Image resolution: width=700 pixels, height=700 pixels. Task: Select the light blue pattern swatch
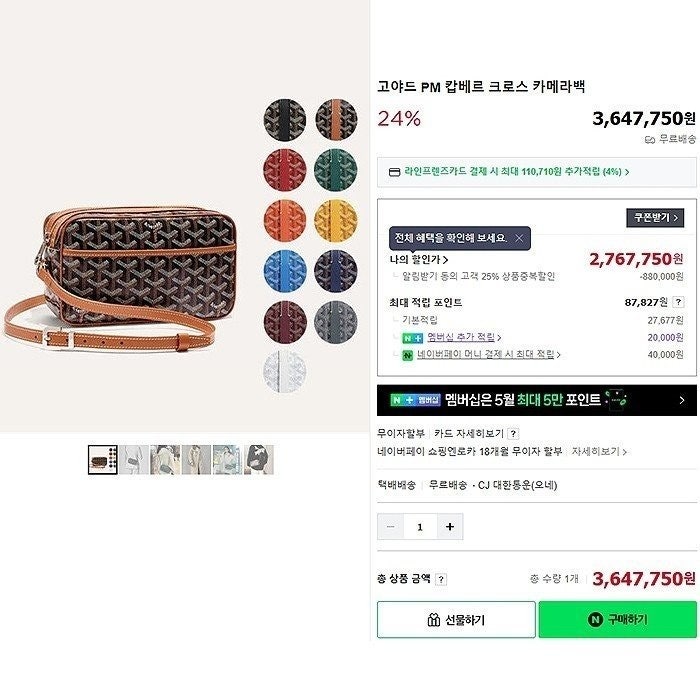pos(285,271)
